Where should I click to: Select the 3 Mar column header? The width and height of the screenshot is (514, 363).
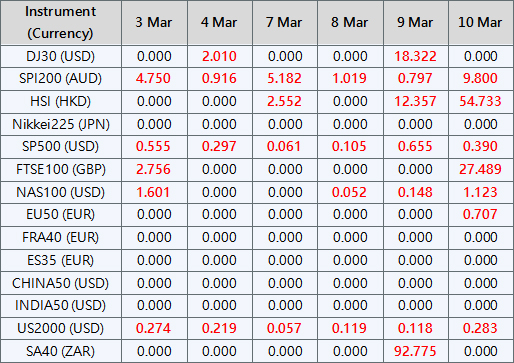154,23
